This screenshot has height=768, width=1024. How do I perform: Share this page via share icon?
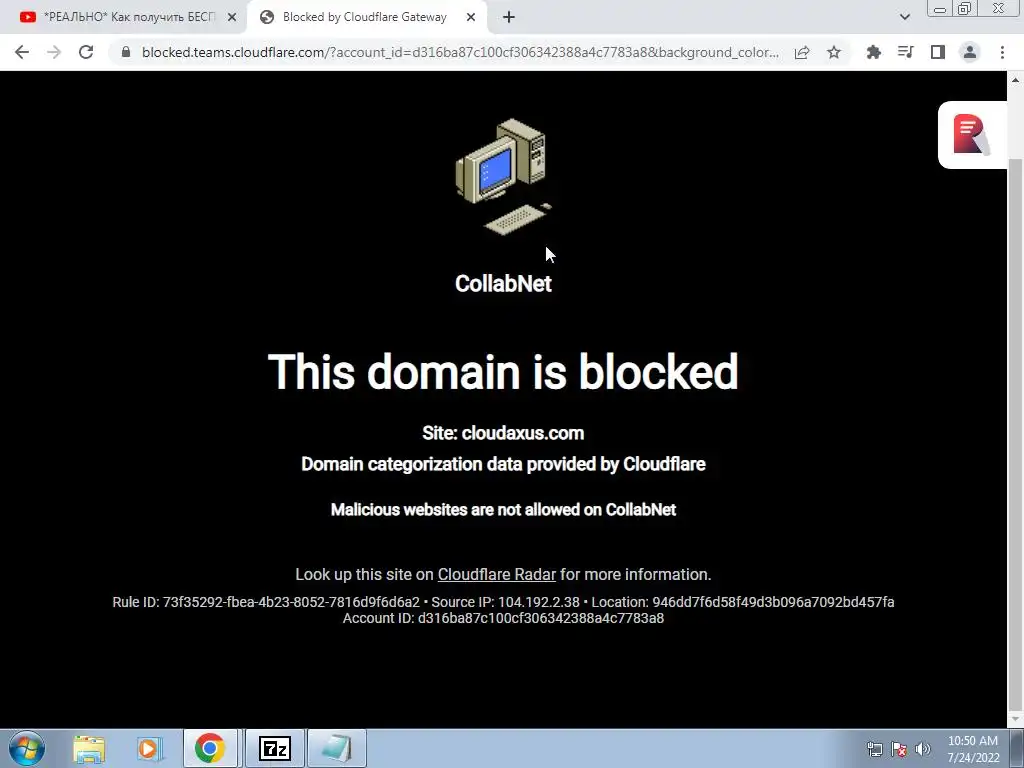click(x=802, y=52)
